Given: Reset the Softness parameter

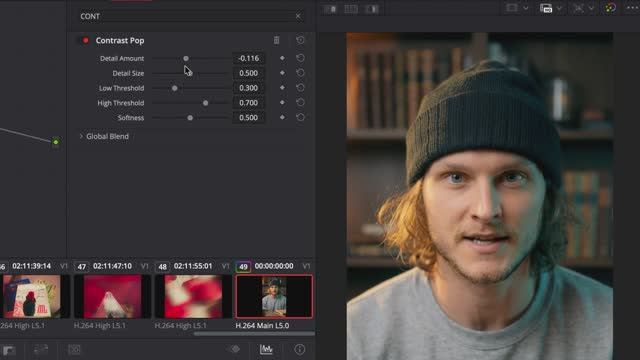Looking at the screenshot, I should 300,117.
